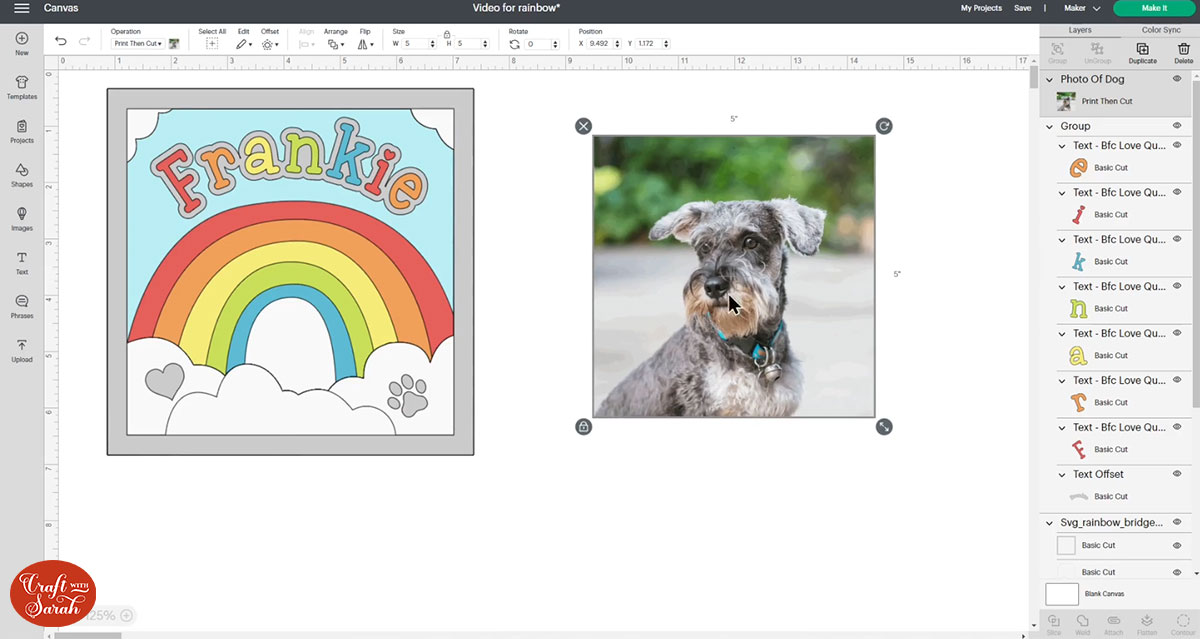Screen dimensions: 1200x639
Task: Hide the Photo Of Dog layer
Action: pyautogui.click(x=1177, y=79)
